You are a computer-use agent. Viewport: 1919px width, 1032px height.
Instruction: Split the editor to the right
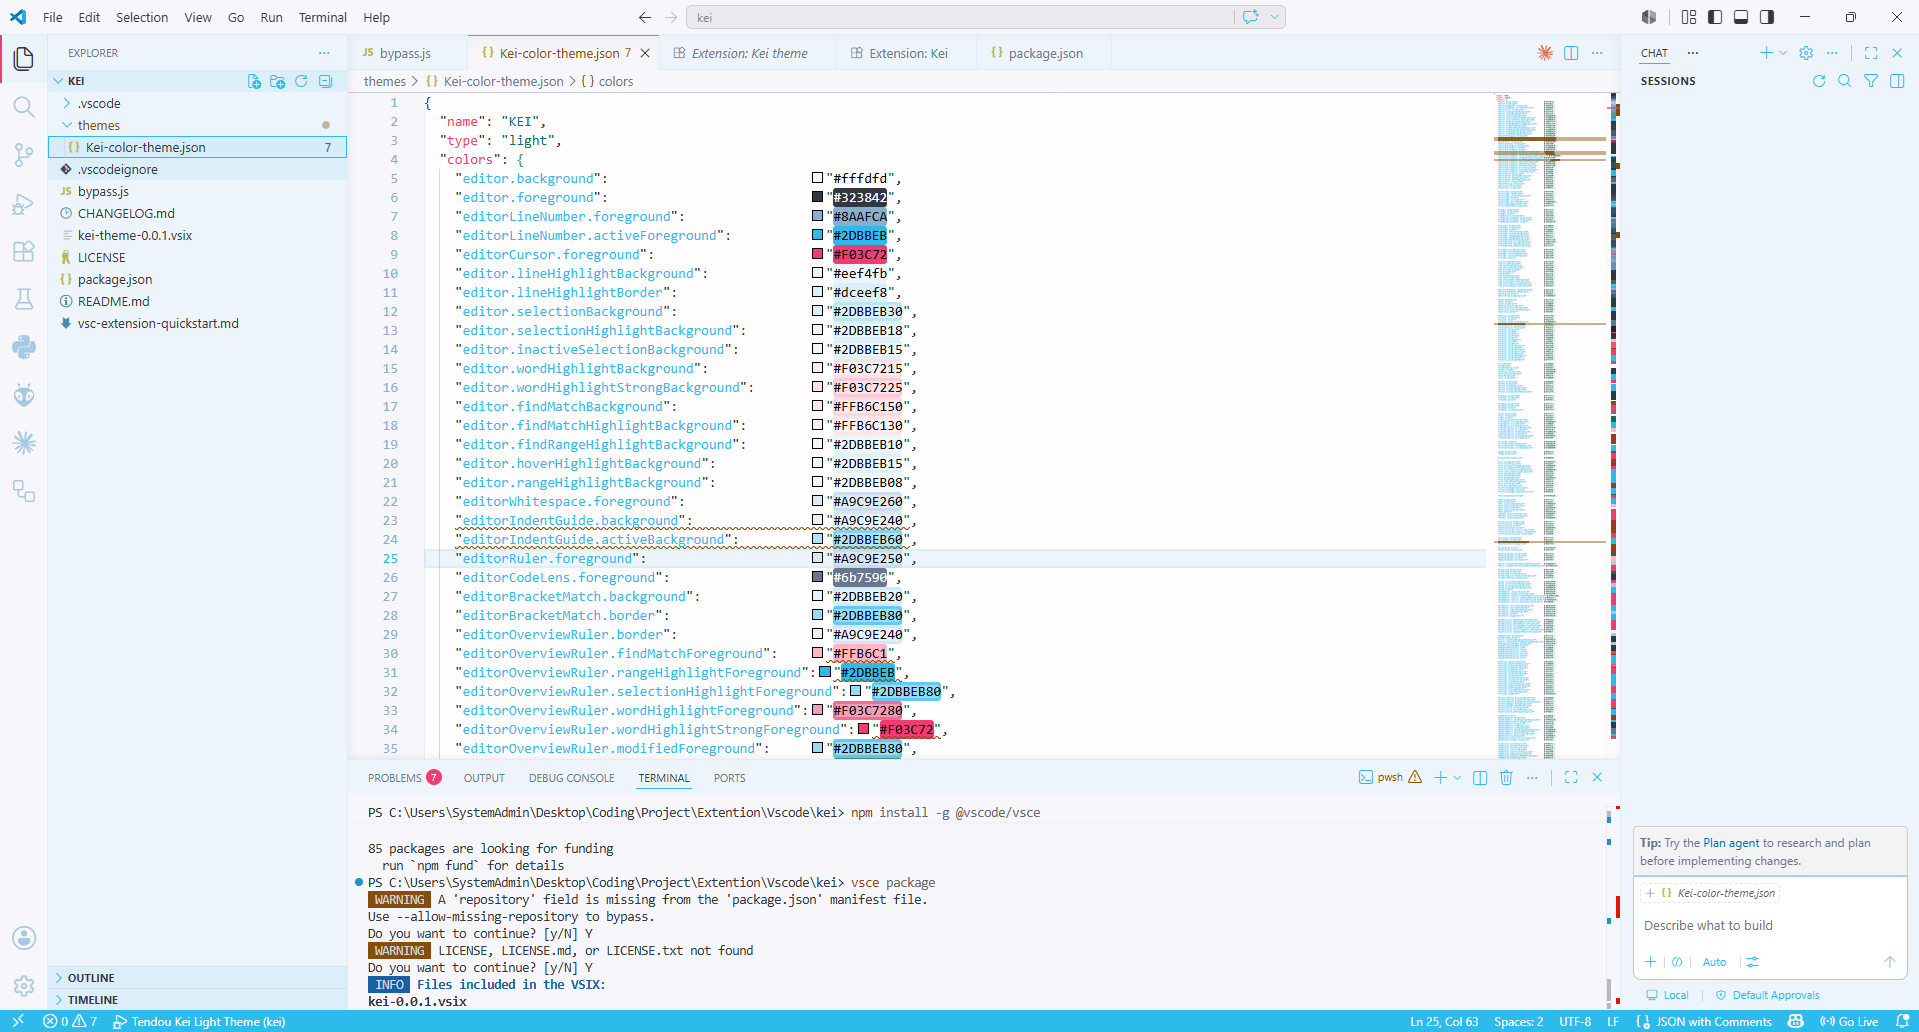click(1571, 53)
